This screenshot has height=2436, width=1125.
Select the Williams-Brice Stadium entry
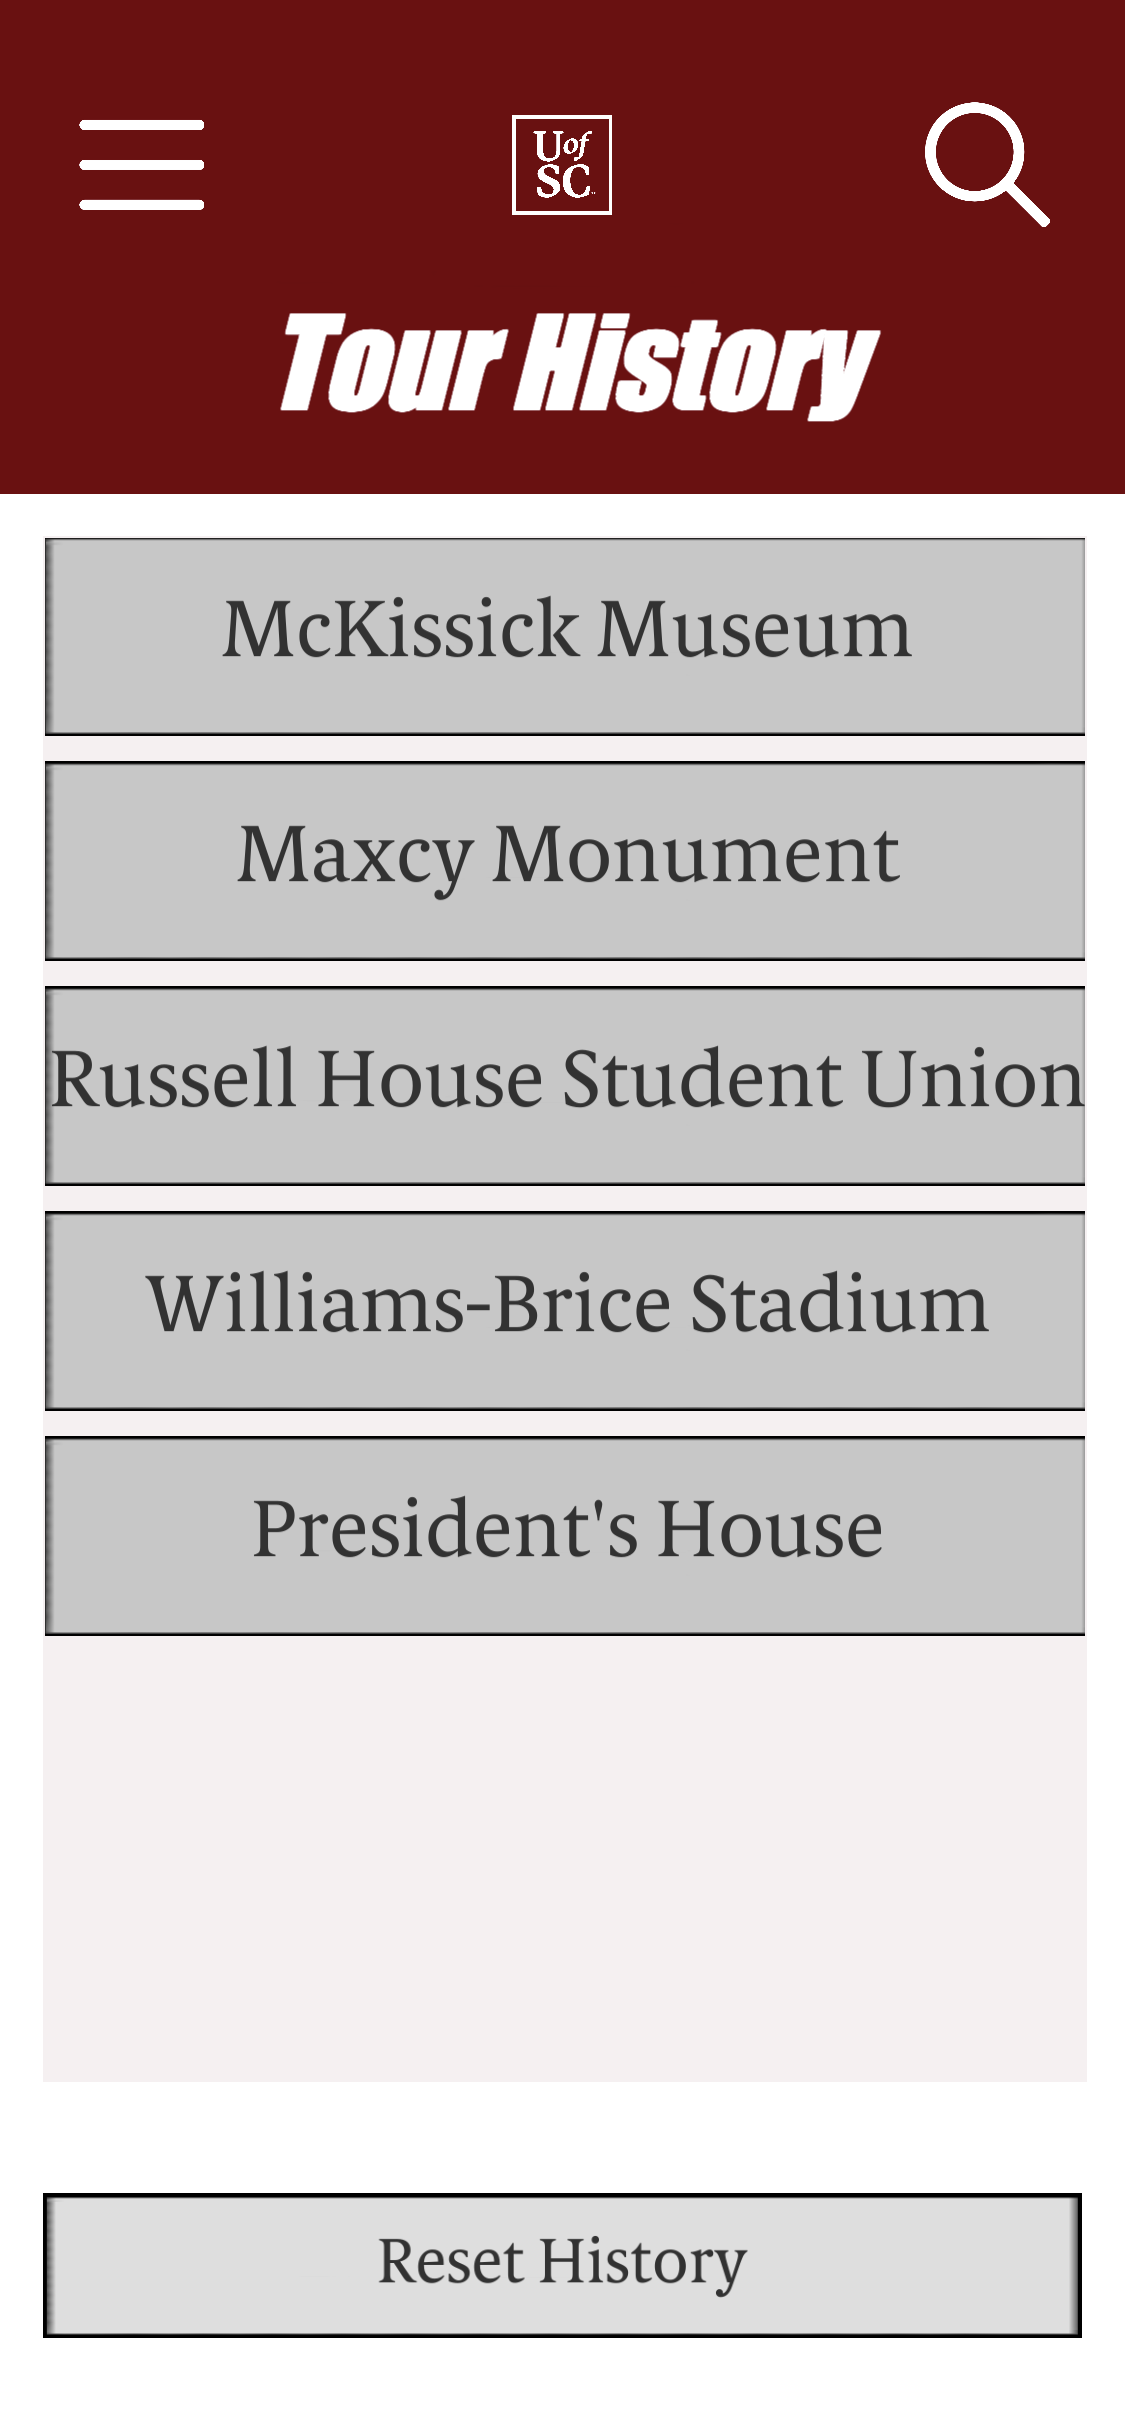(565, 1310)
